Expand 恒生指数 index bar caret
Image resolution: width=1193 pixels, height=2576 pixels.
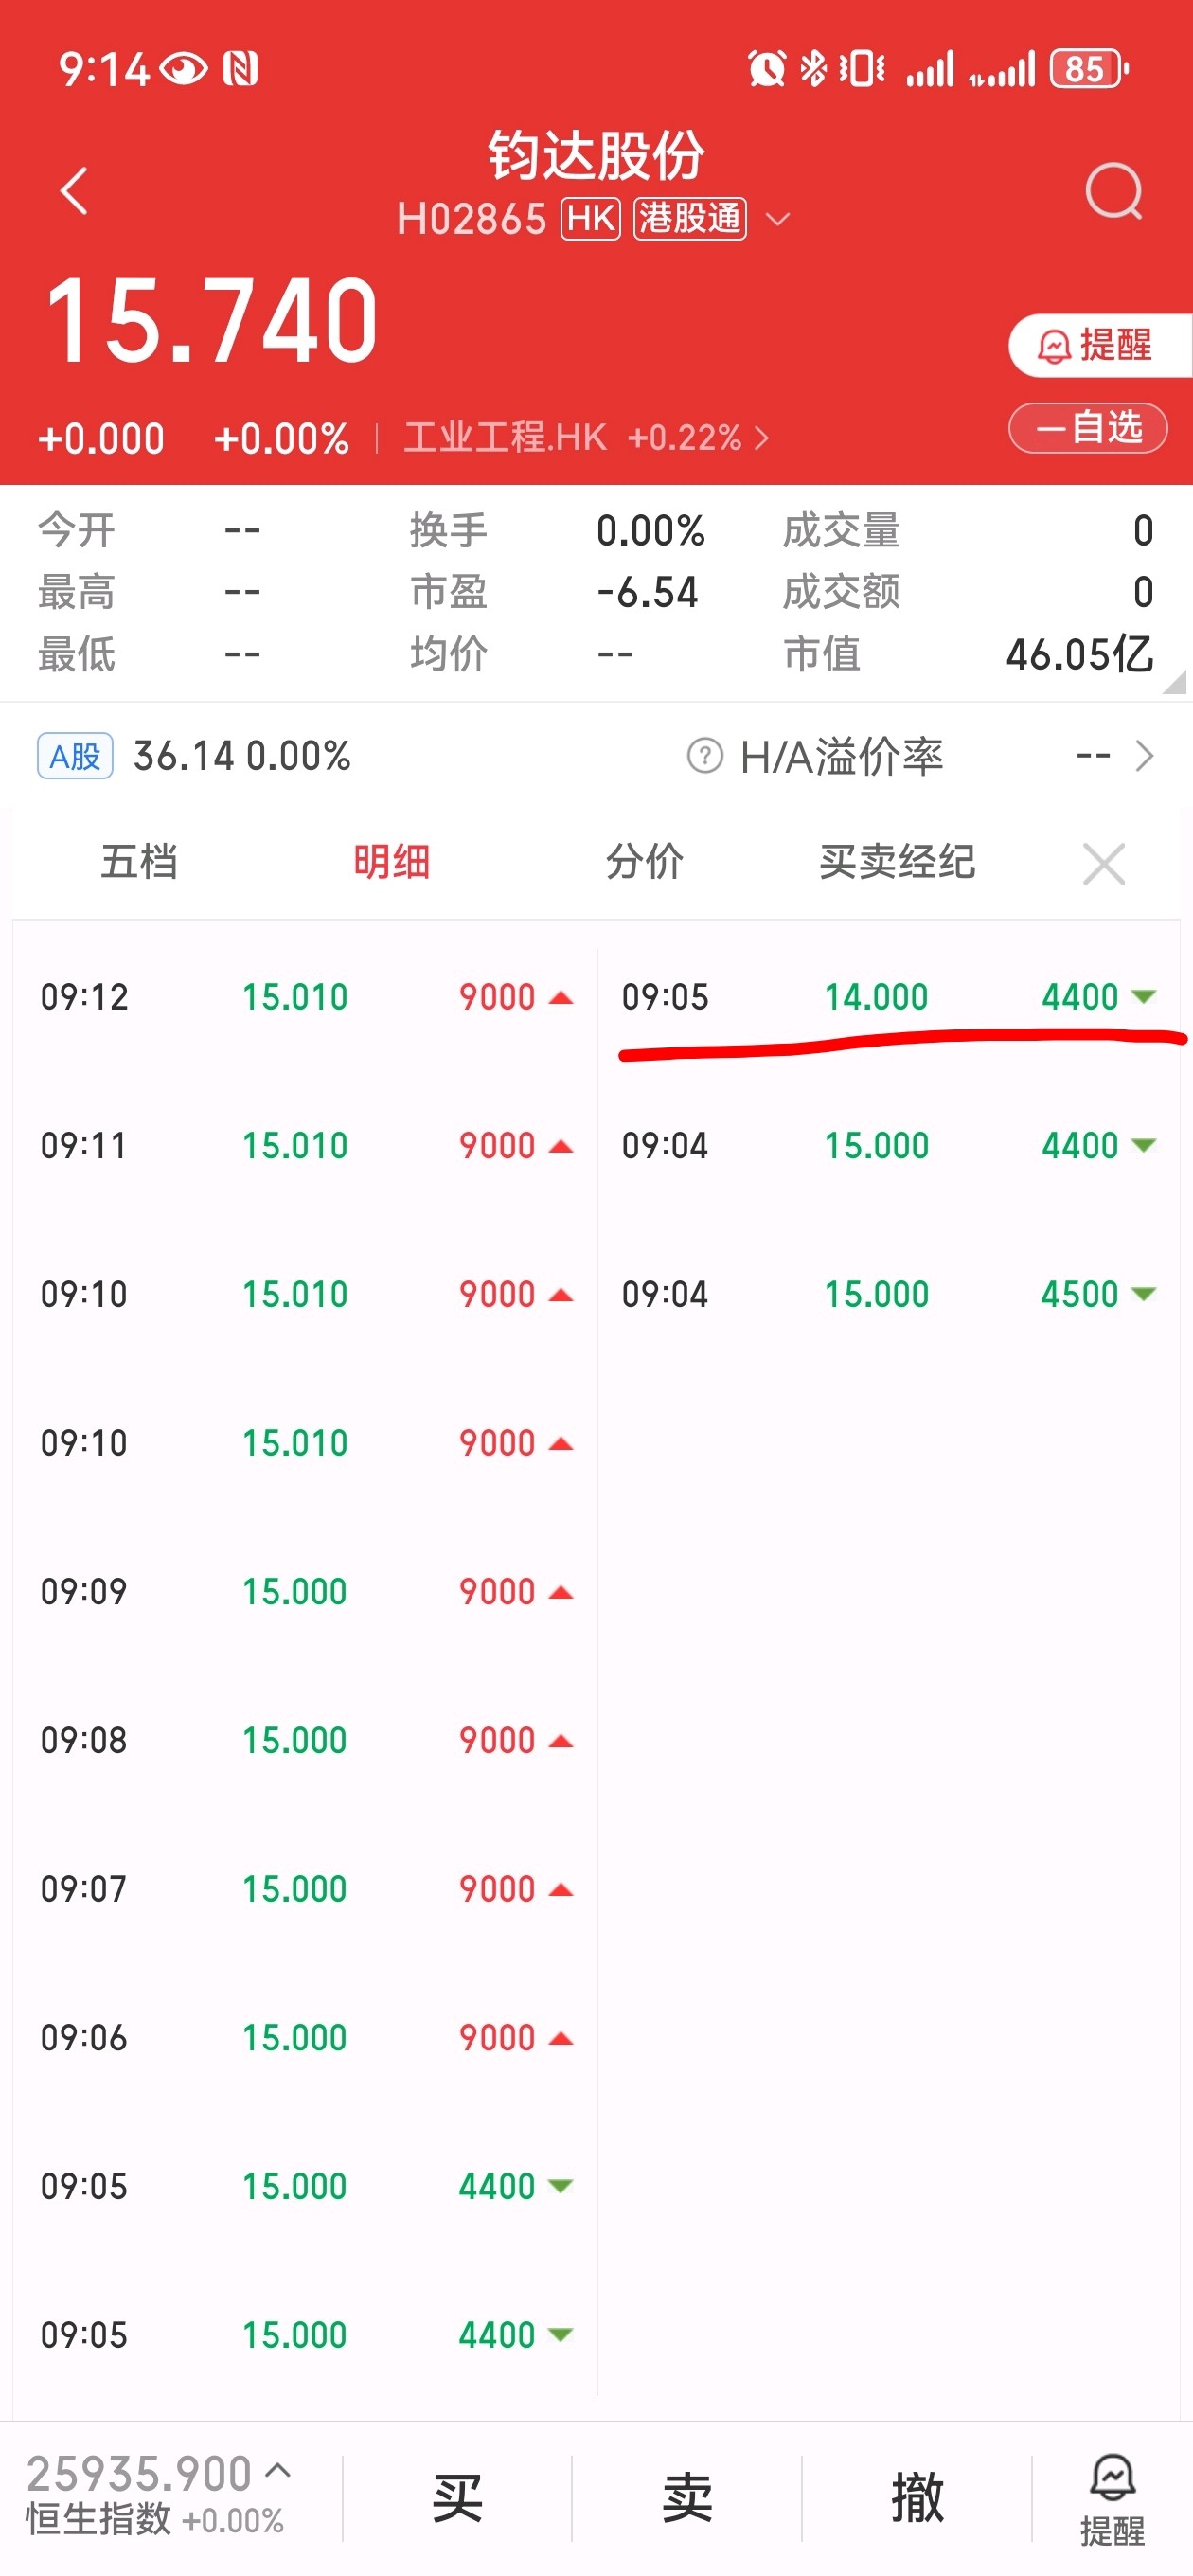279,2470
